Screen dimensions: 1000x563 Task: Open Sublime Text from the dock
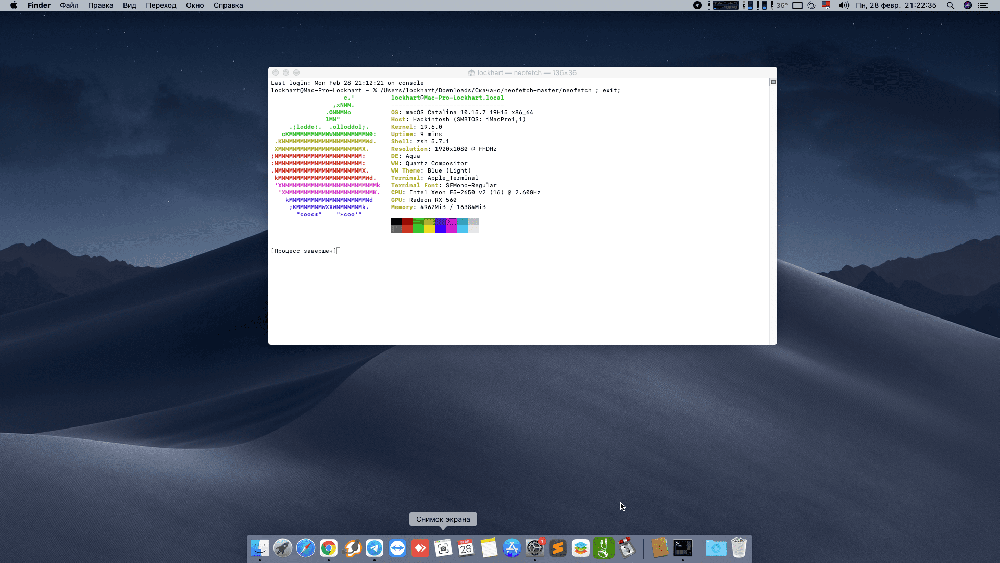[558, 548]
